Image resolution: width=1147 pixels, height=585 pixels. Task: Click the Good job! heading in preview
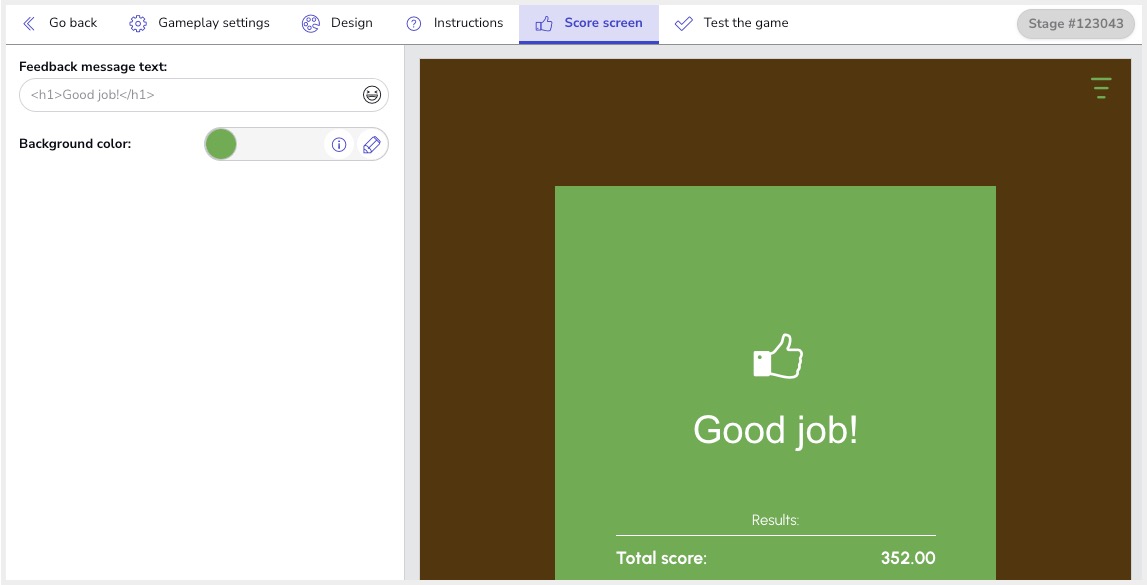775,430
